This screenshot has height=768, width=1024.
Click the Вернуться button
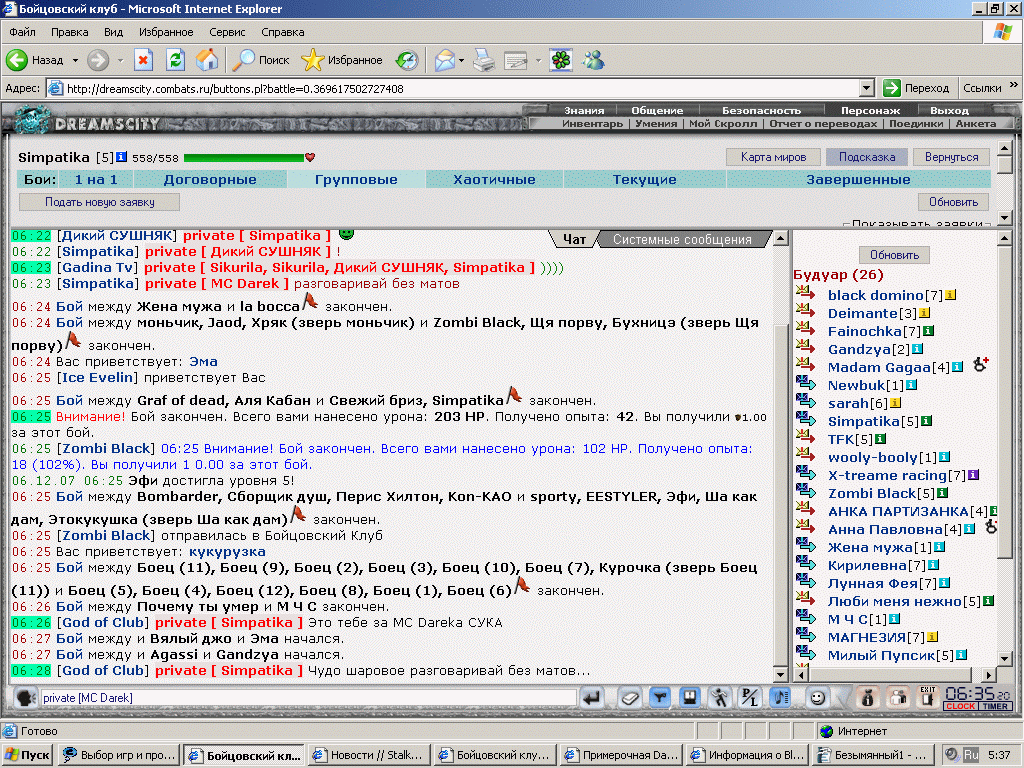pyautogui.click(x=951, y=157)
